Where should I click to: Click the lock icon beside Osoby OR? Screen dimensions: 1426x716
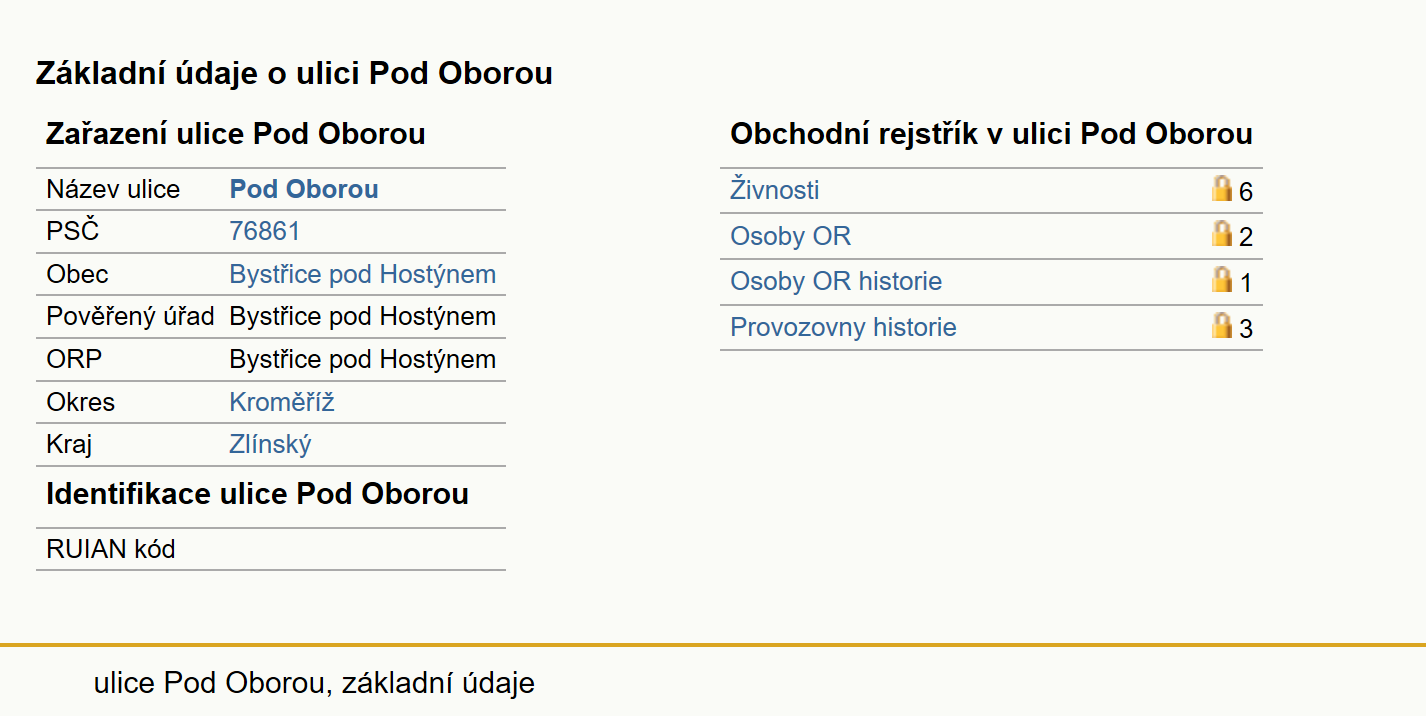(1221, 234)
